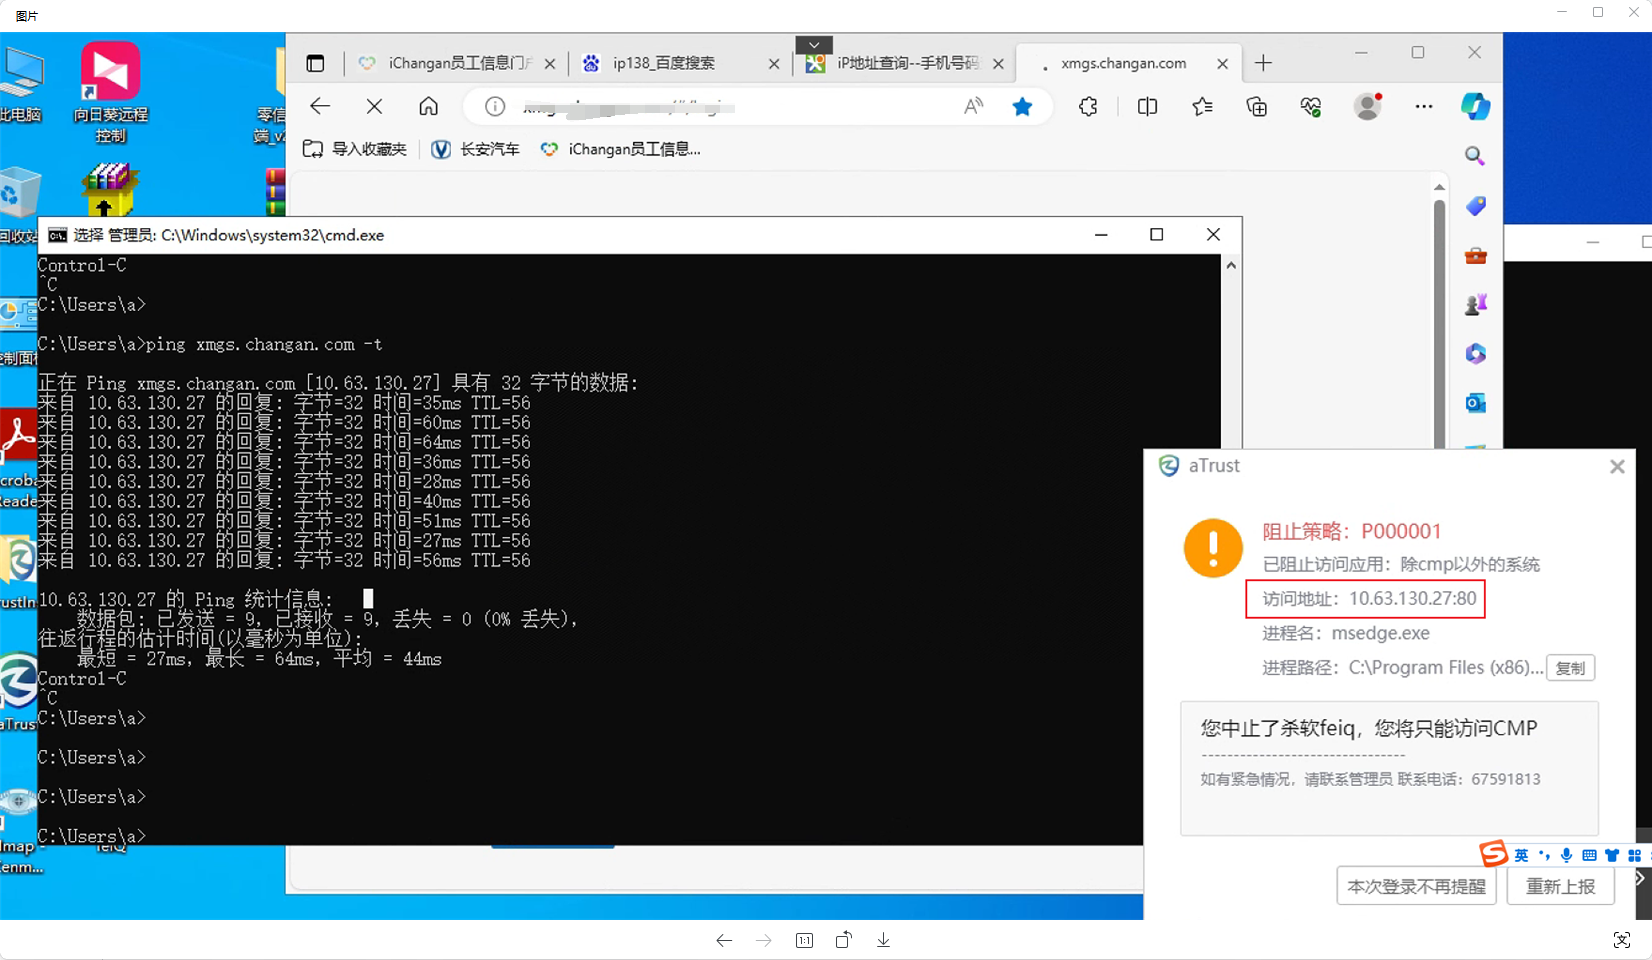Expand the tab search chevron above tabs
Screen dimensions: 1652x960
(x=814, y=45)
